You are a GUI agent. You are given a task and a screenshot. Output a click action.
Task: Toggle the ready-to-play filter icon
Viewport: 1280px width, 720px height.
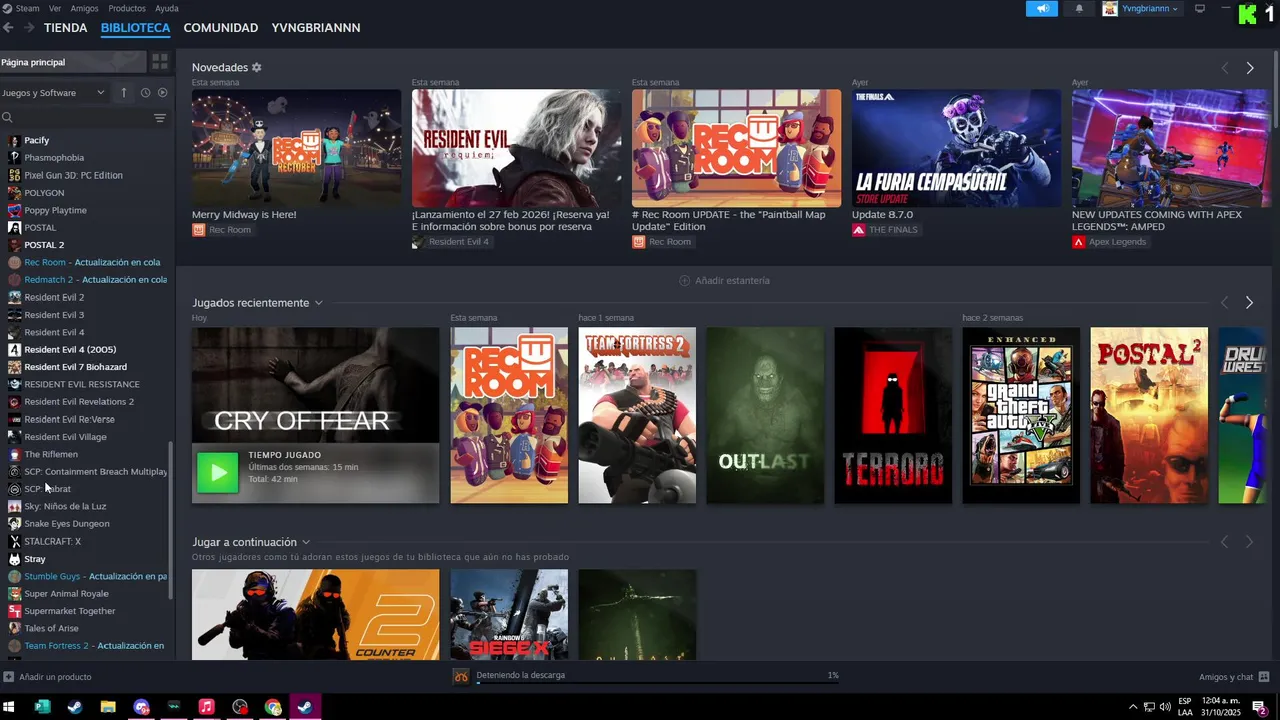point(163,92)
